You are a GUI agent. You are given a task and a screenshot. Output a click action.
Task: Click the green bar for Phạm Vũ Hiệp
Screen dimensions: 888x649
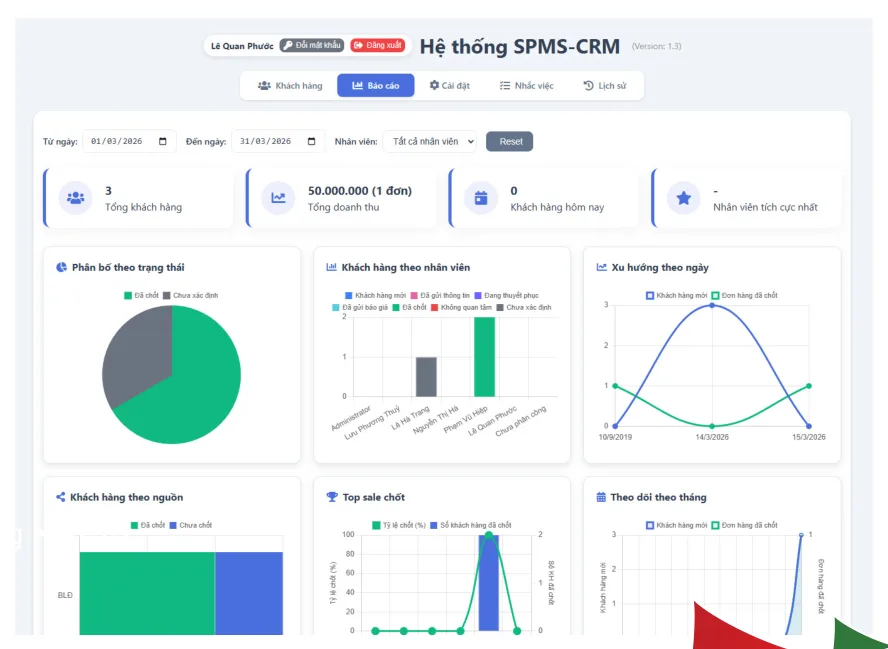point(484,357)
